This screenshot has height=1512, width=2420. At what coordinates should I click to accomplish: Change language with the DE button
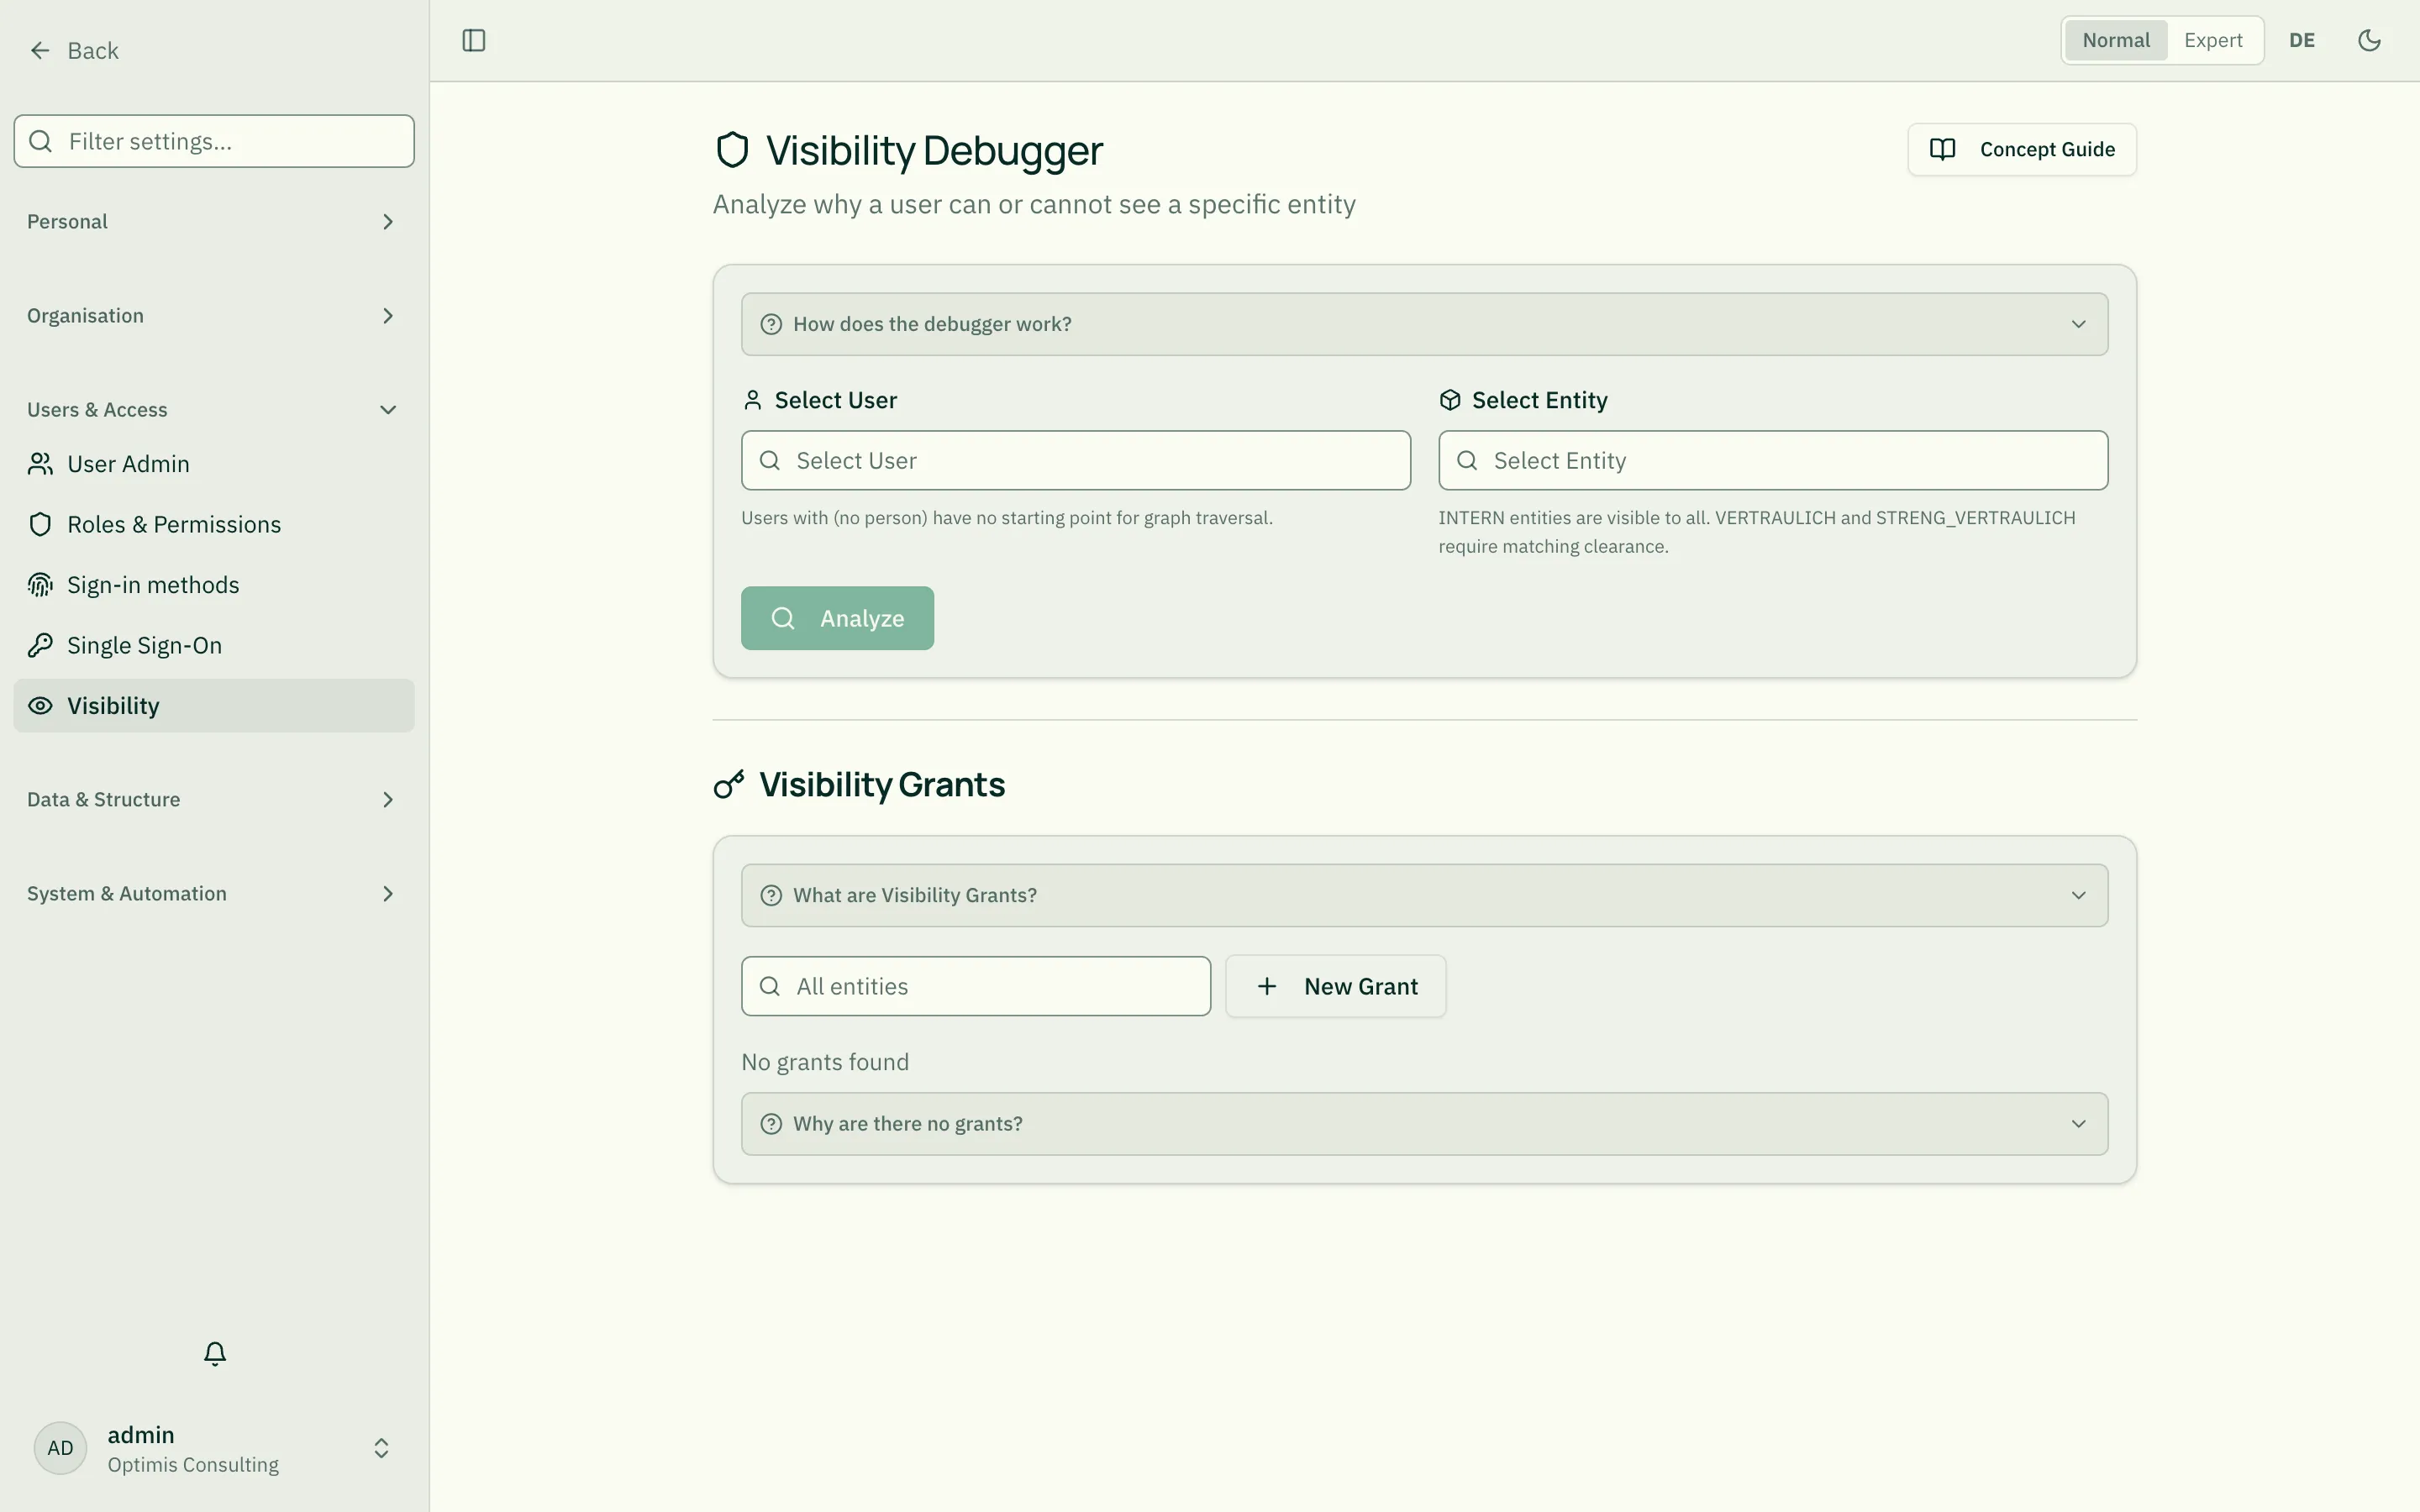tap(2302, 40)
